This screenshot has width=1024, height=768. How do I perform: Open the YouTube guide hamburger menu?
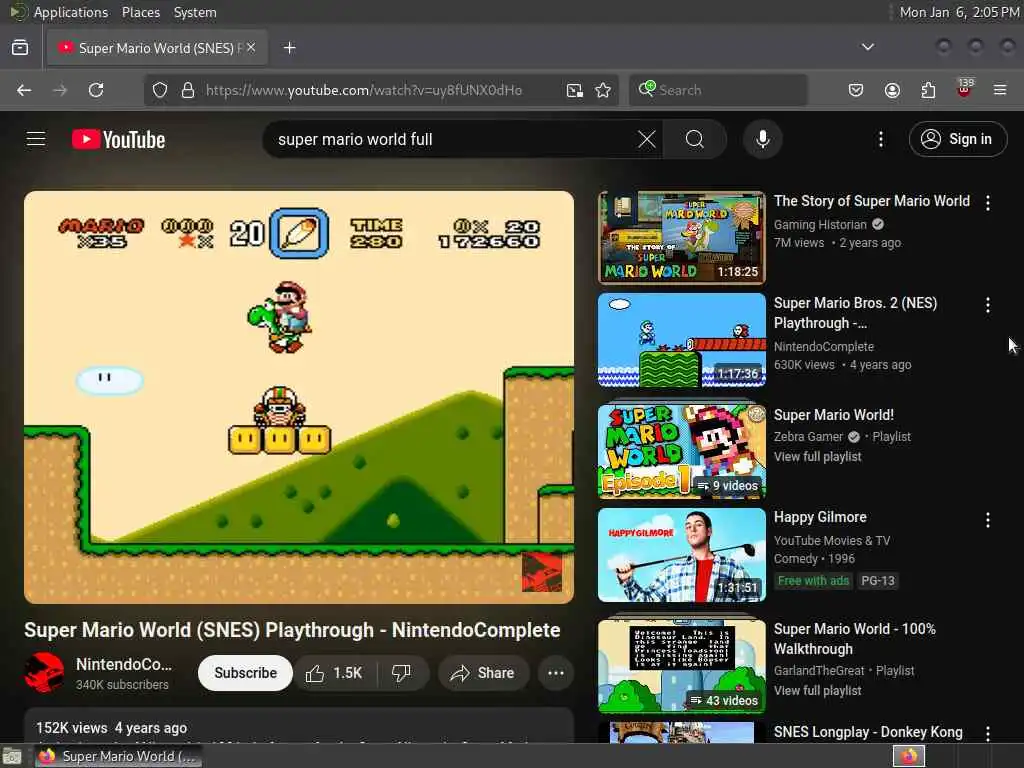(x=36, y=139)
